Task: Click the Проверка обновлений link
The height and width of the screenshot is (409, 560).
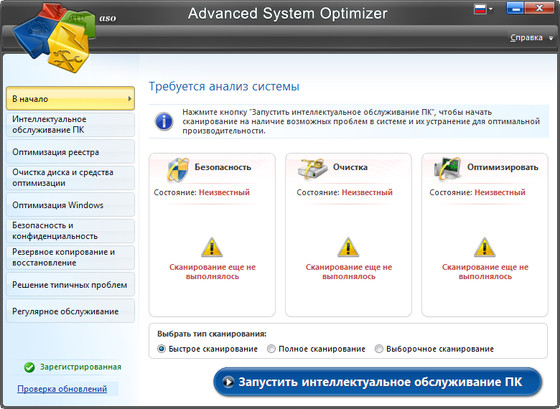Action: (62, 389)
